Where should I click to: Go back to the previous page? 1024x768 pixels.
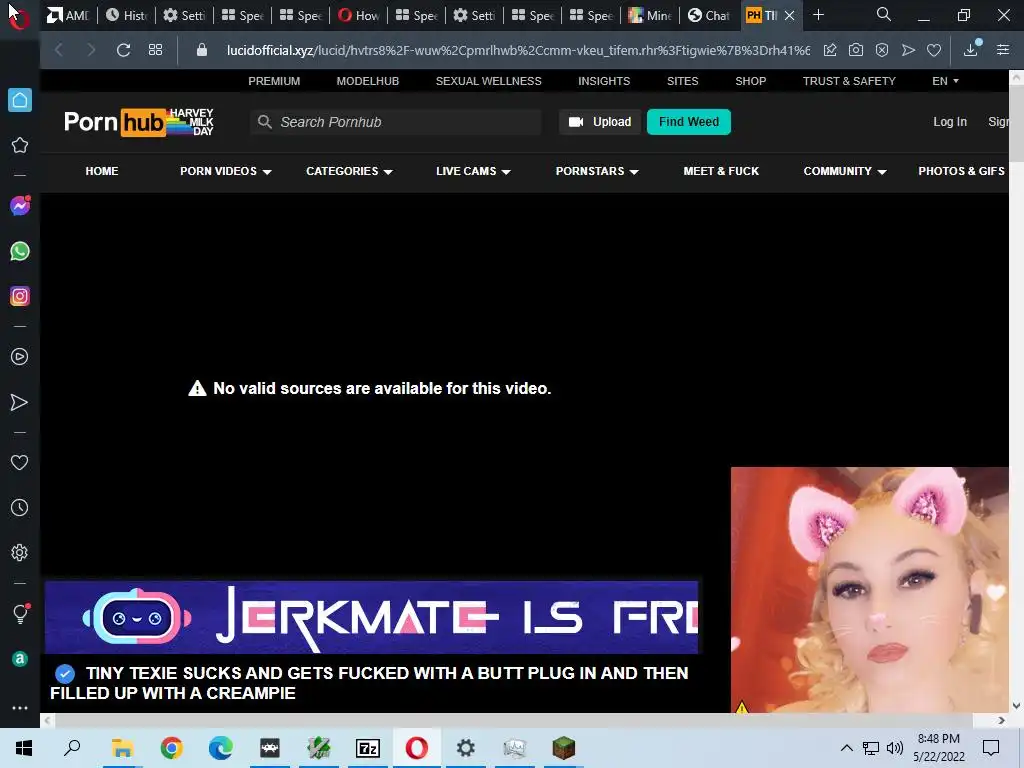59,50
